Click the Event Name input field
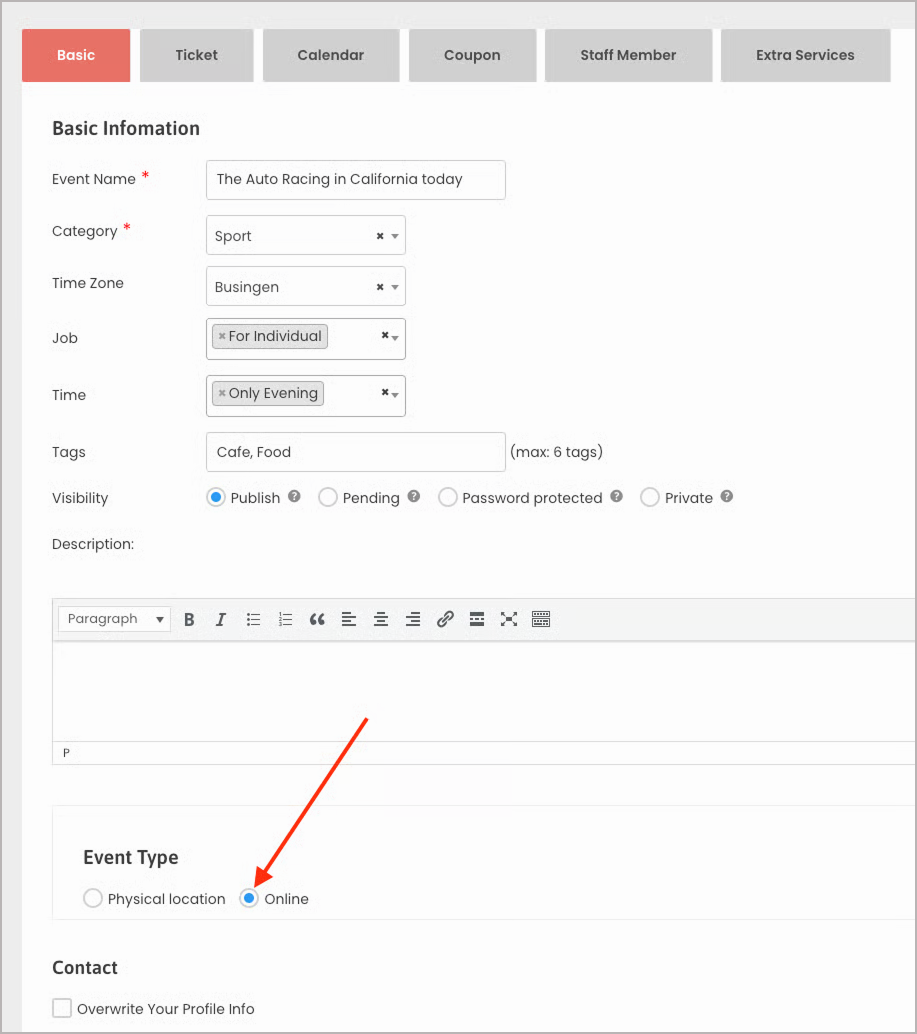The height and width of the screenshot is (1034, 917). (x=355, y=180)
